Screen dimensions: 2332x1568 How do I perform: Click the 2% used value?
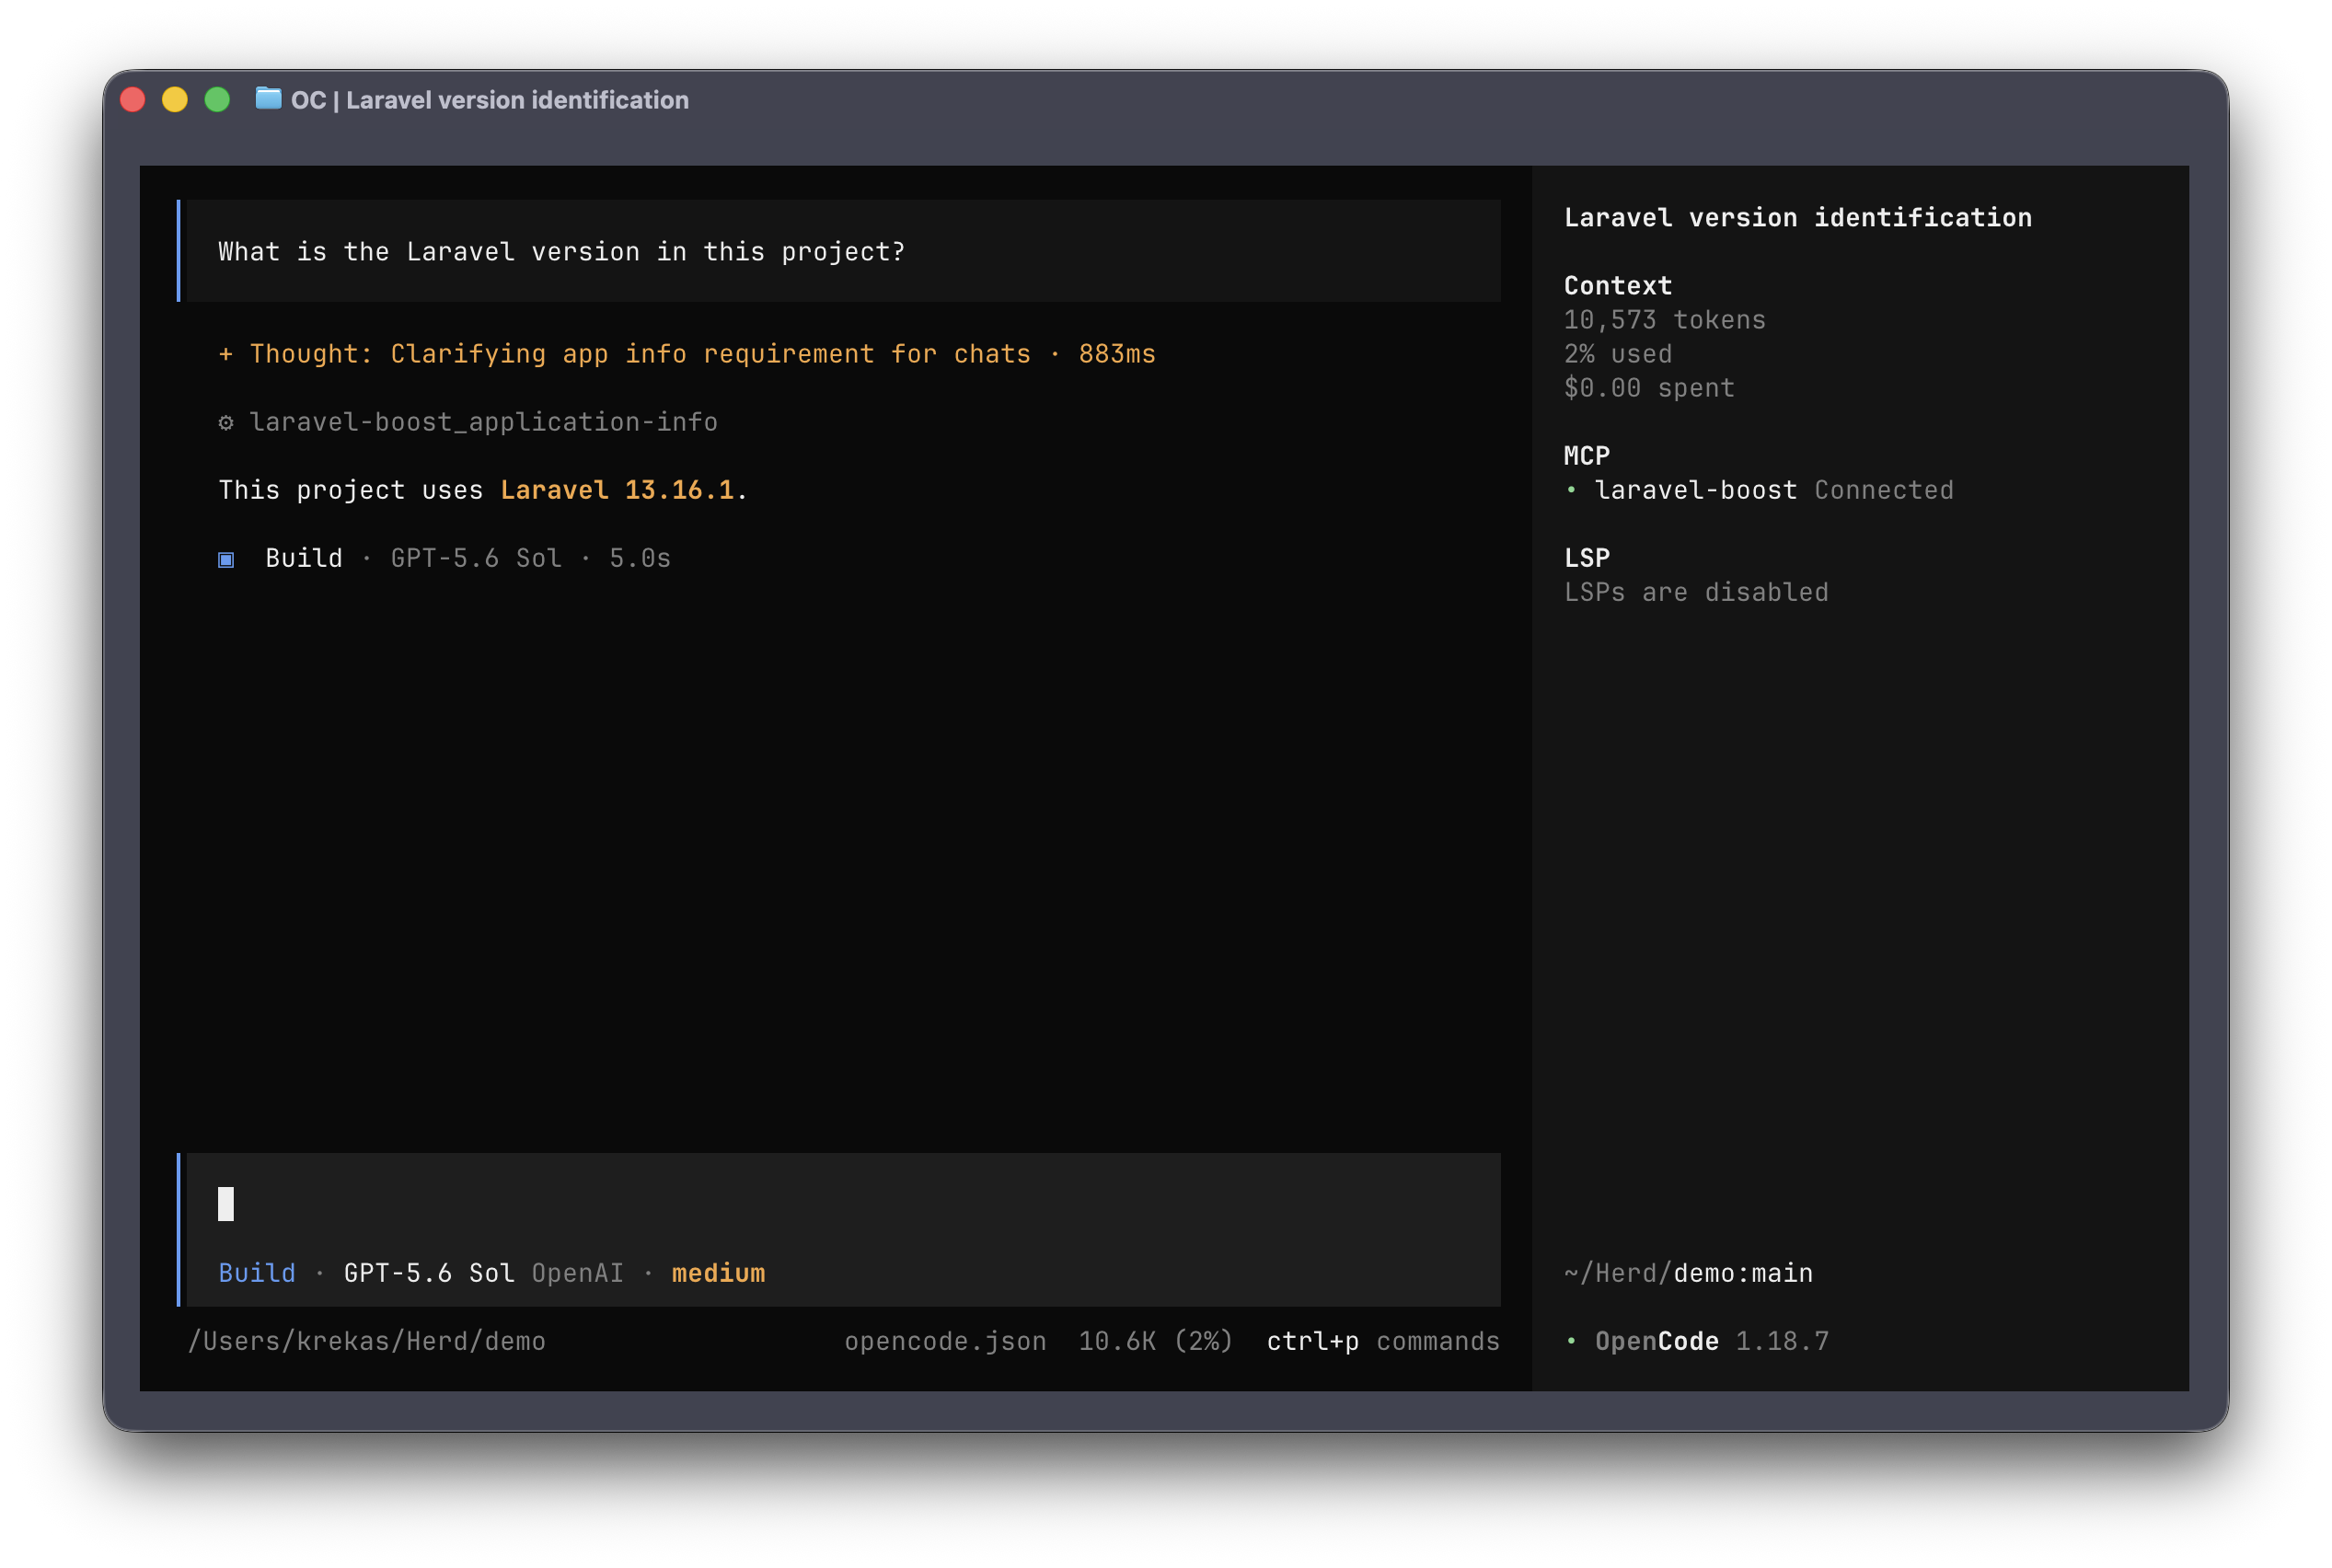point(1617,354)
